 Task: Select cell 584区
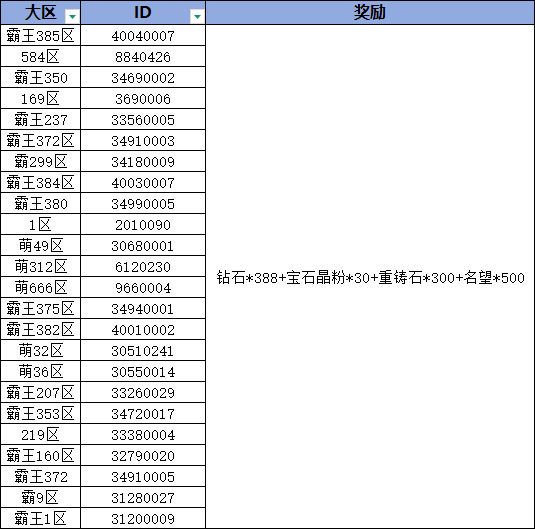41,56
